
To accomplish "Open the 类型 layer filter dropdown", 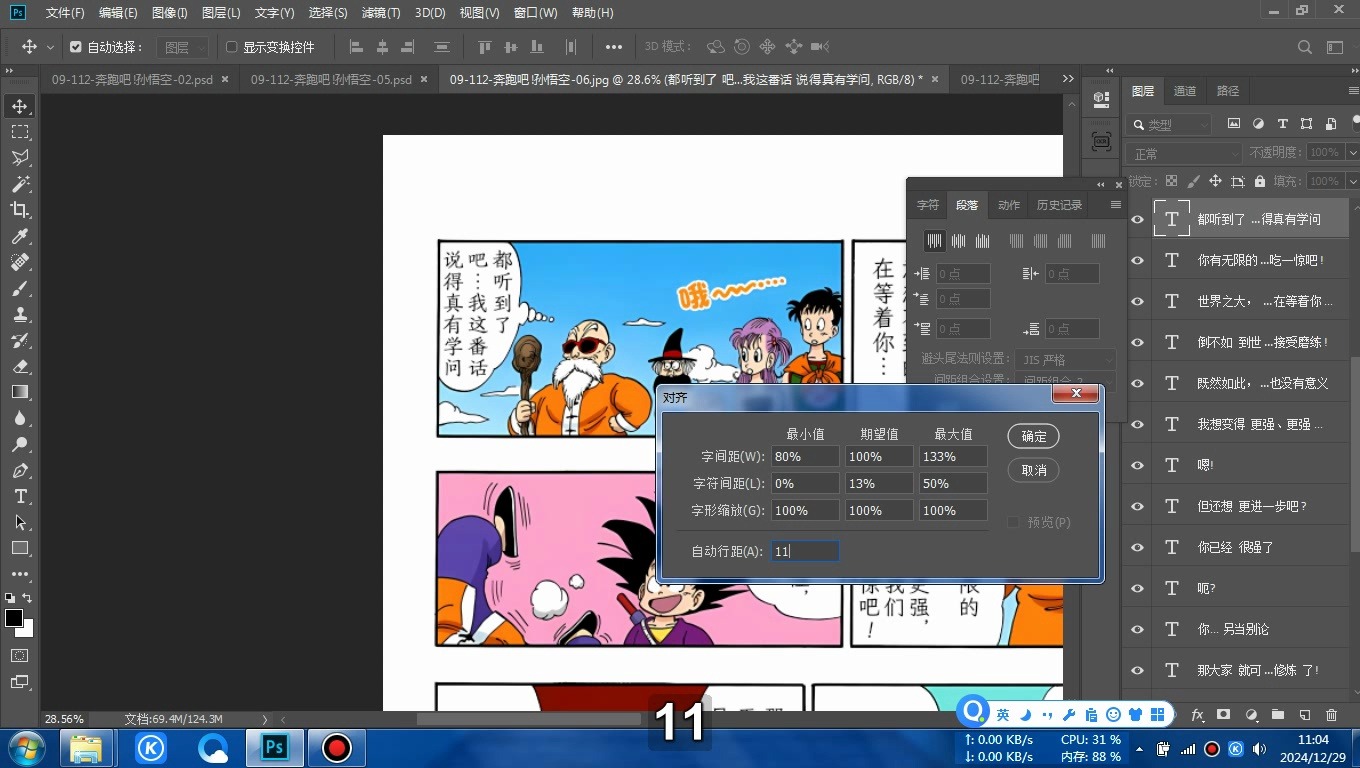I will point(1168,124).
